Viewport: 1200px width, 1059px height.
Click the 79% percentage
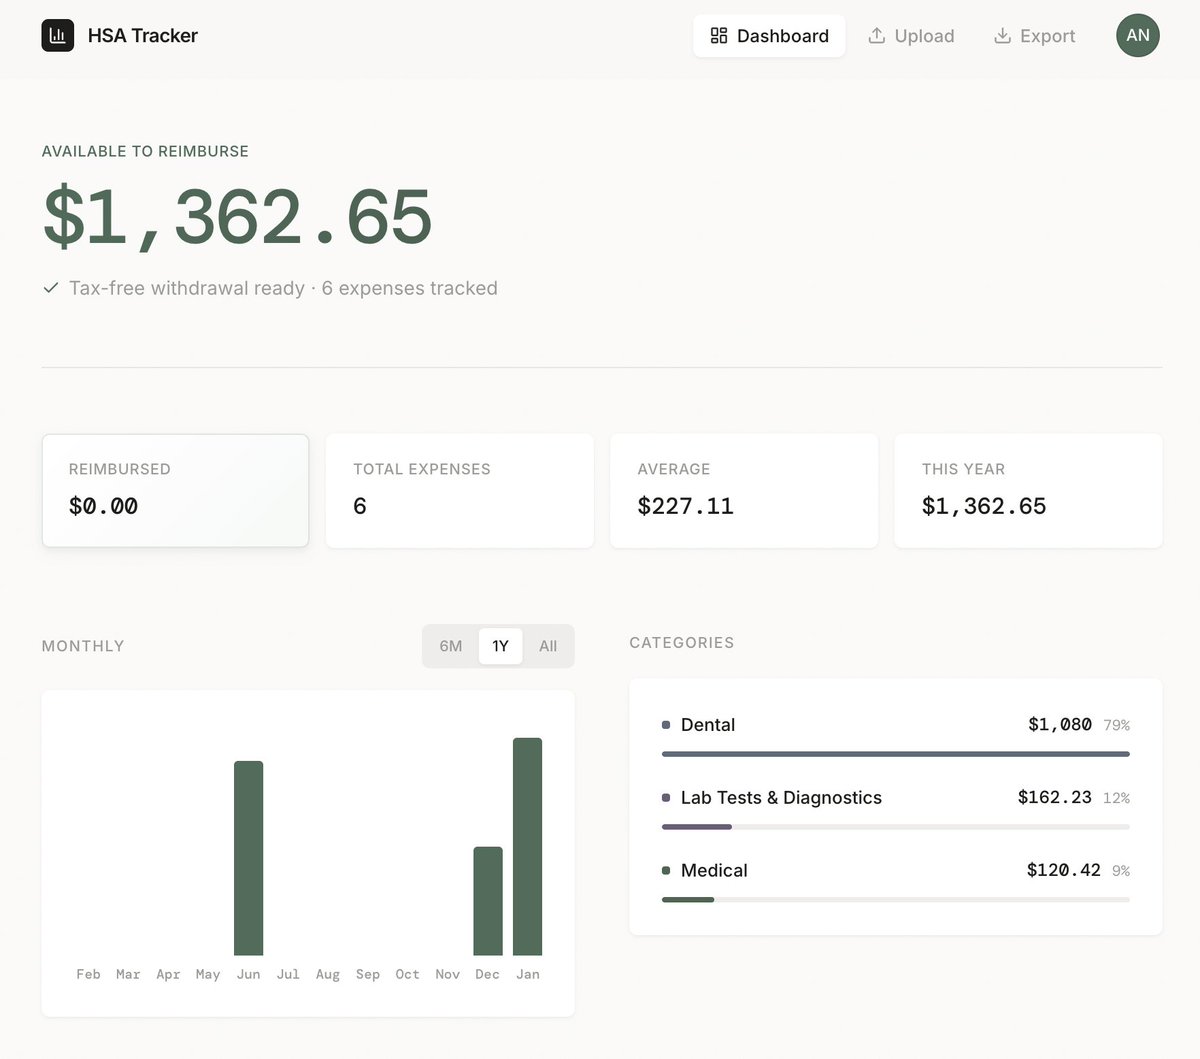click(x=1117, y=726)
